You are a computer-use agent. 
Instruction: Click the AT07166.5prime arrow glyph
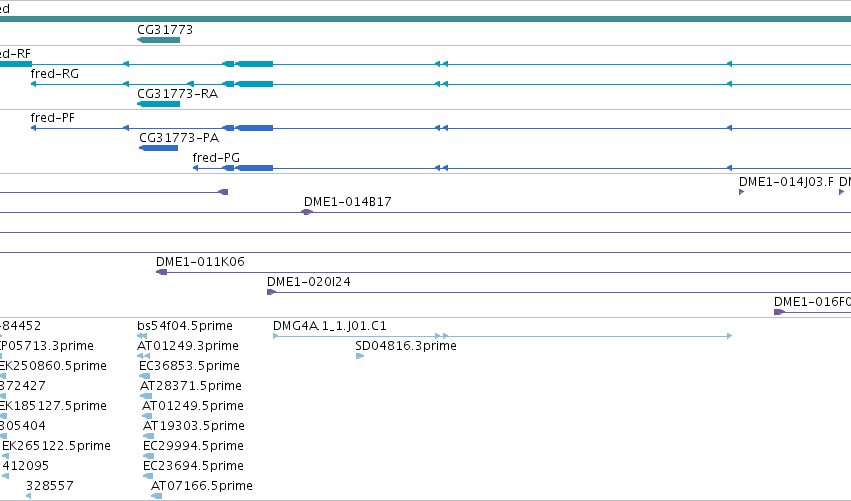coord(156,496)
